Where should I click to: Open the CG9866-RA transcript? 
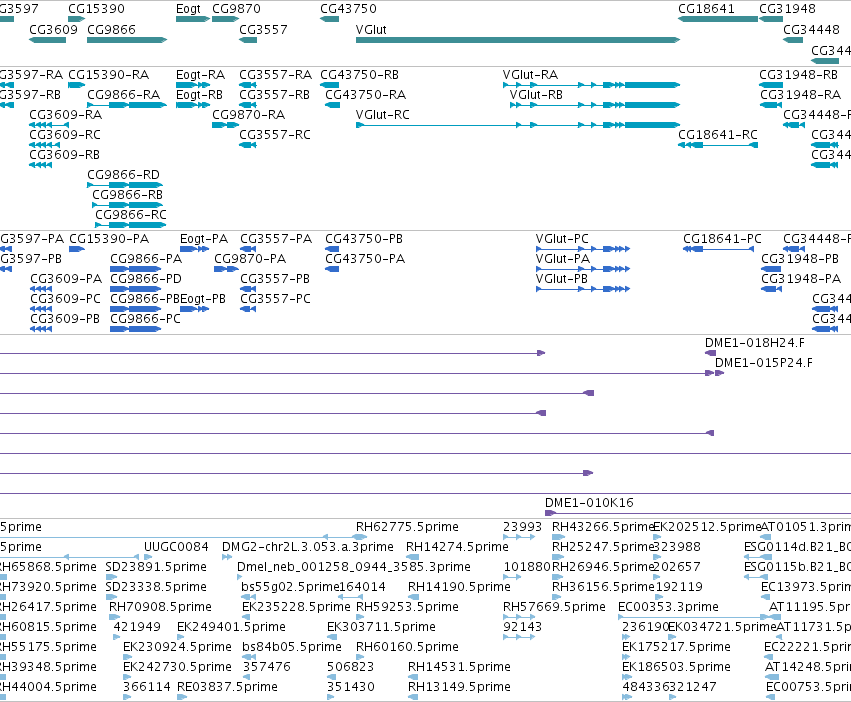pos(127,105)
